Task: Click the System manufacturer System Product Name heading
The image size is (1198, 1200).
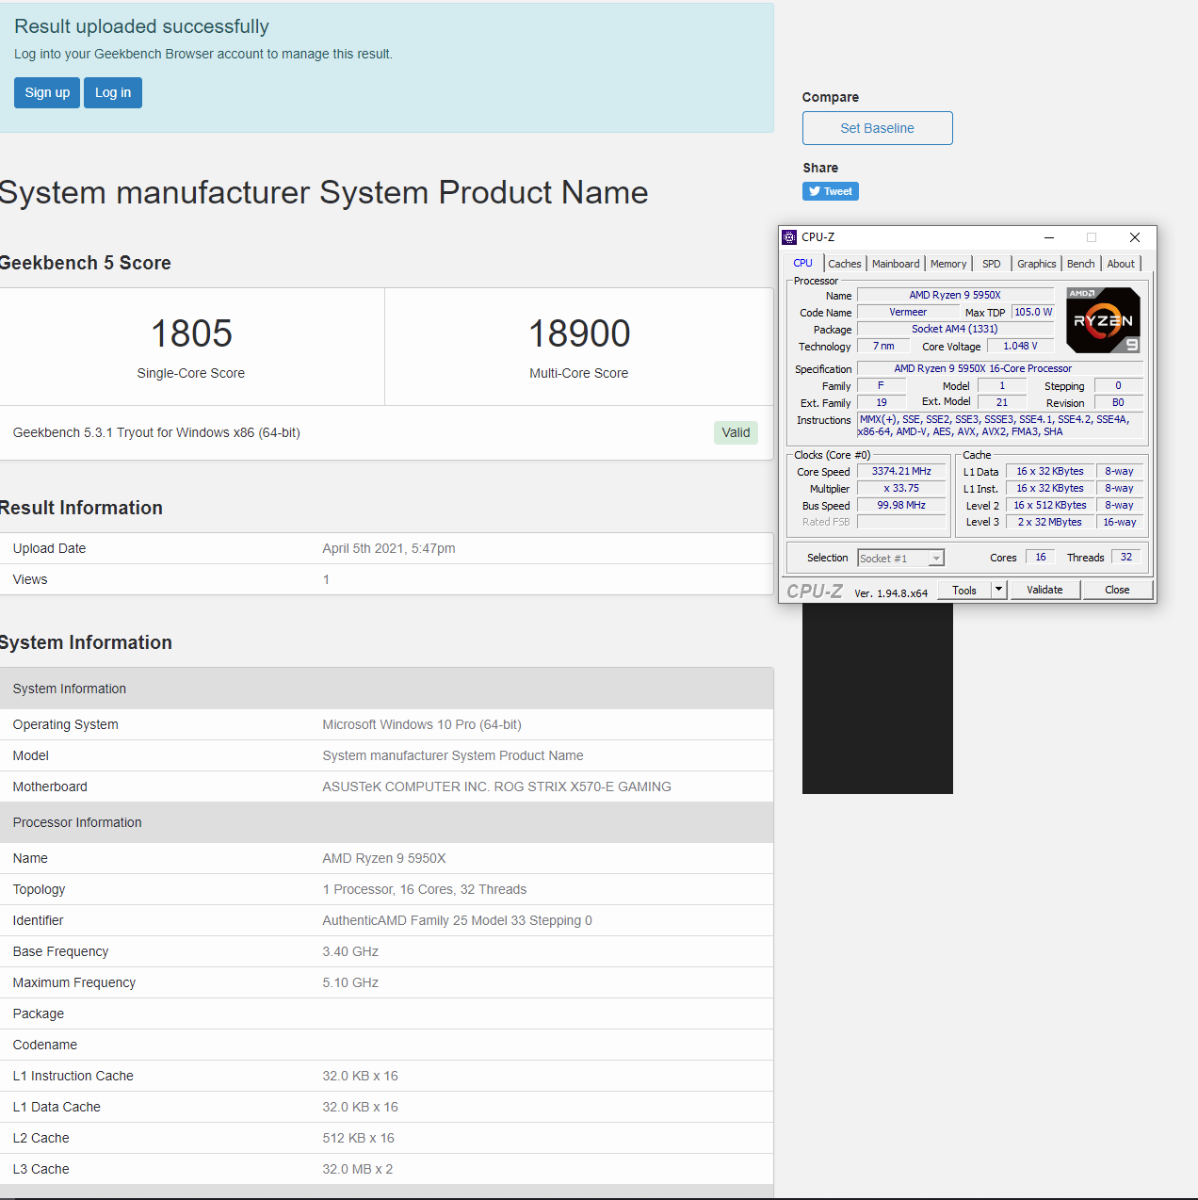Action: [323, 192]
